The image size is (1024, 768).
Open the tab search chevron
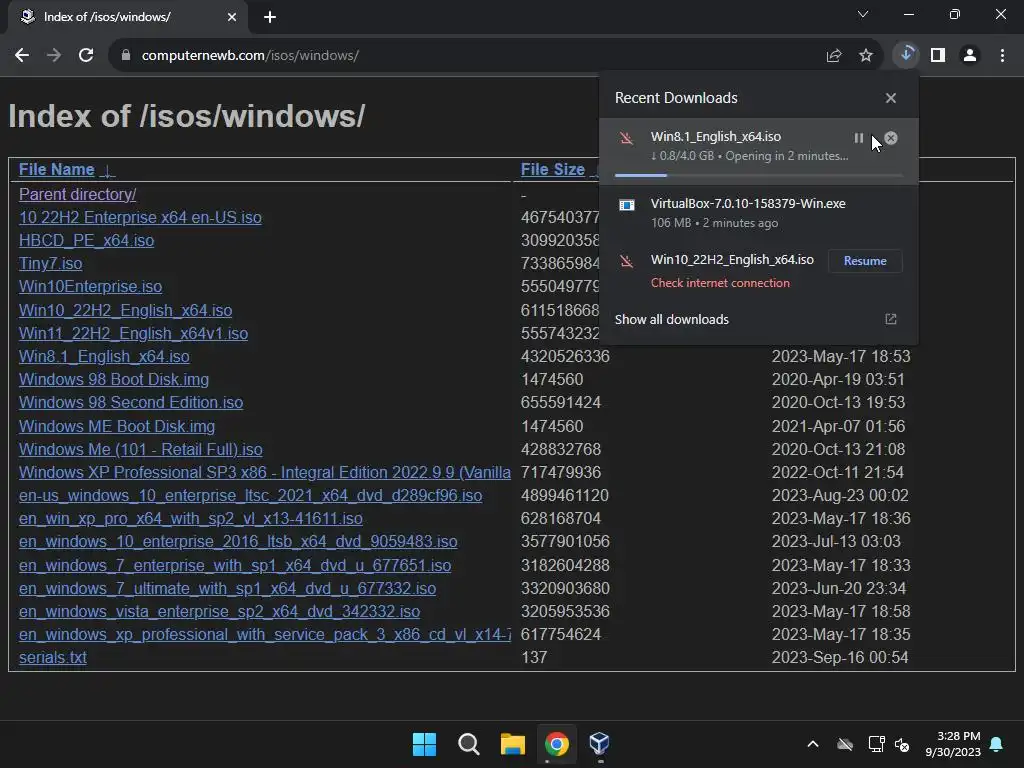coord(863,14)
